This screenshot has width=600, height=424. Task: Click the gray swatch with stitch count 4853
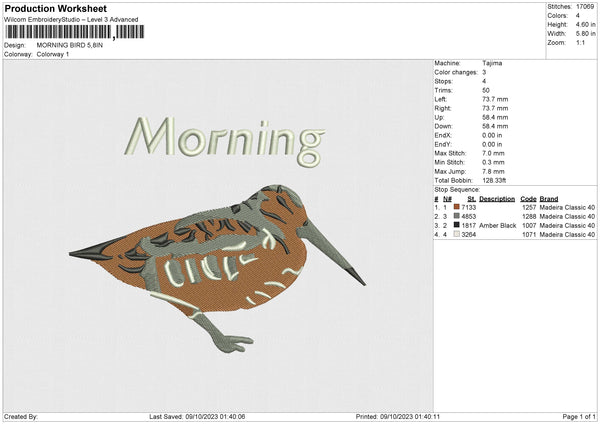click(x=457, y=216)
